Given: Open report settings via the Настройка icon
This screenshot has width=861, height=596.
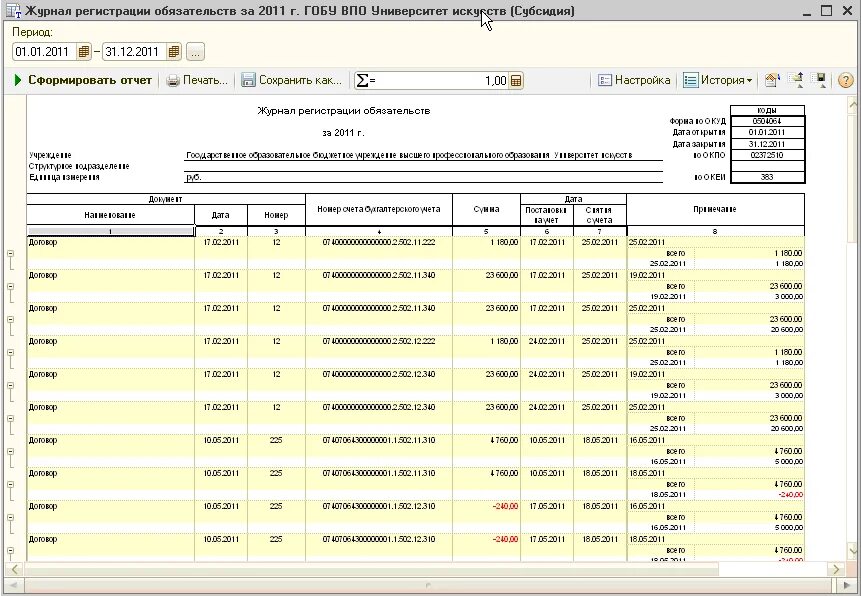Looking at the screenshot, I should [604, 80].
